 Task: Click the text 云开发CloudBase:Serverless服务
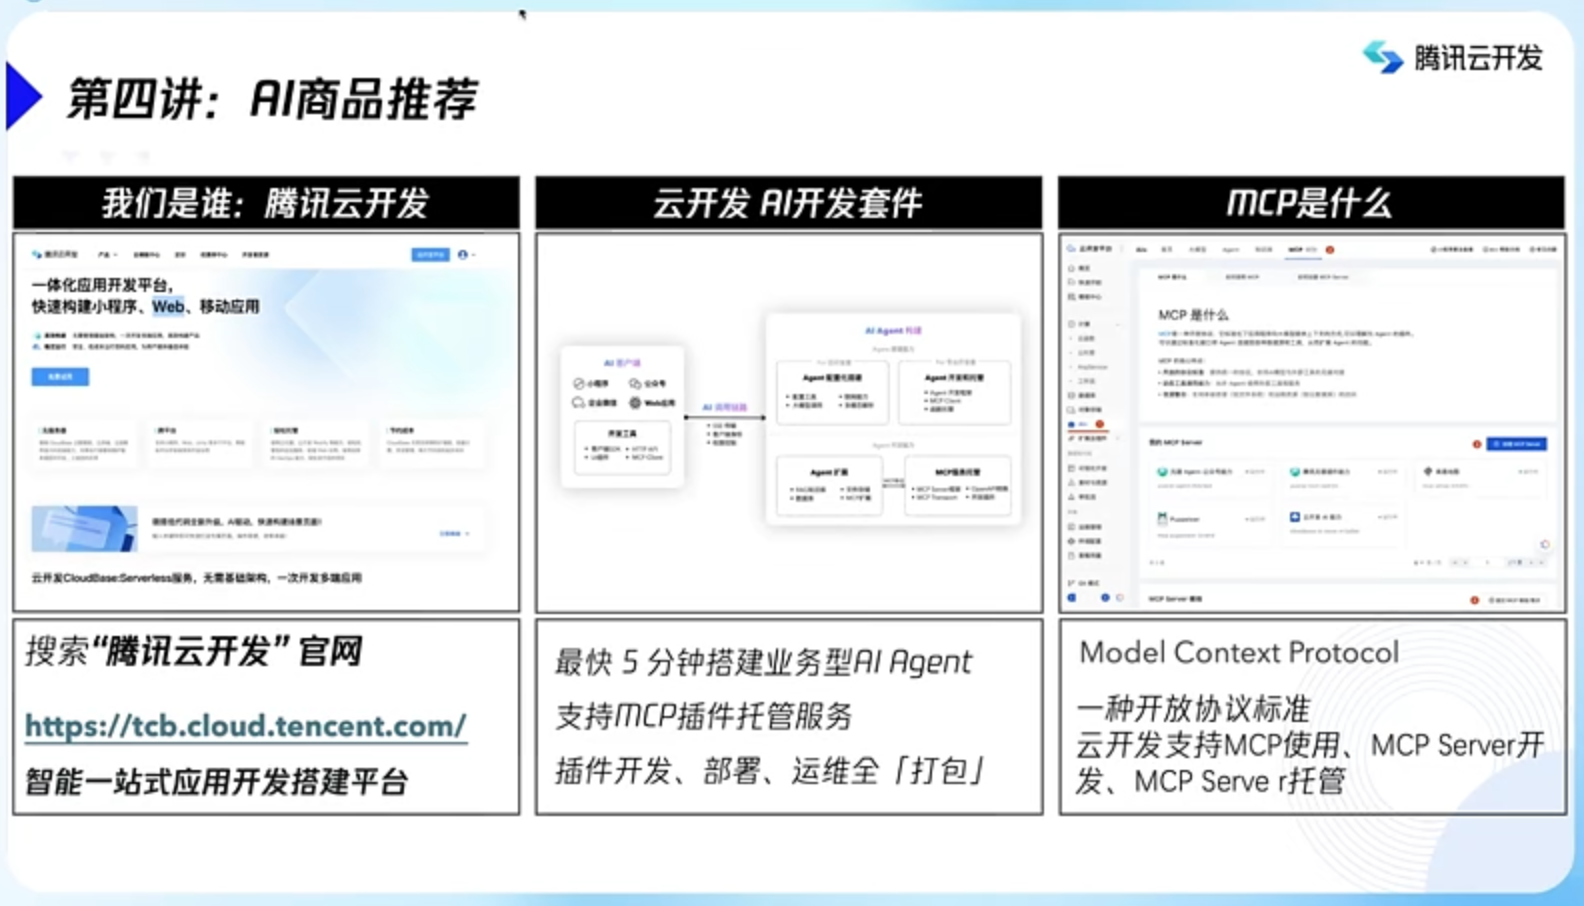(x=112, y=578)
